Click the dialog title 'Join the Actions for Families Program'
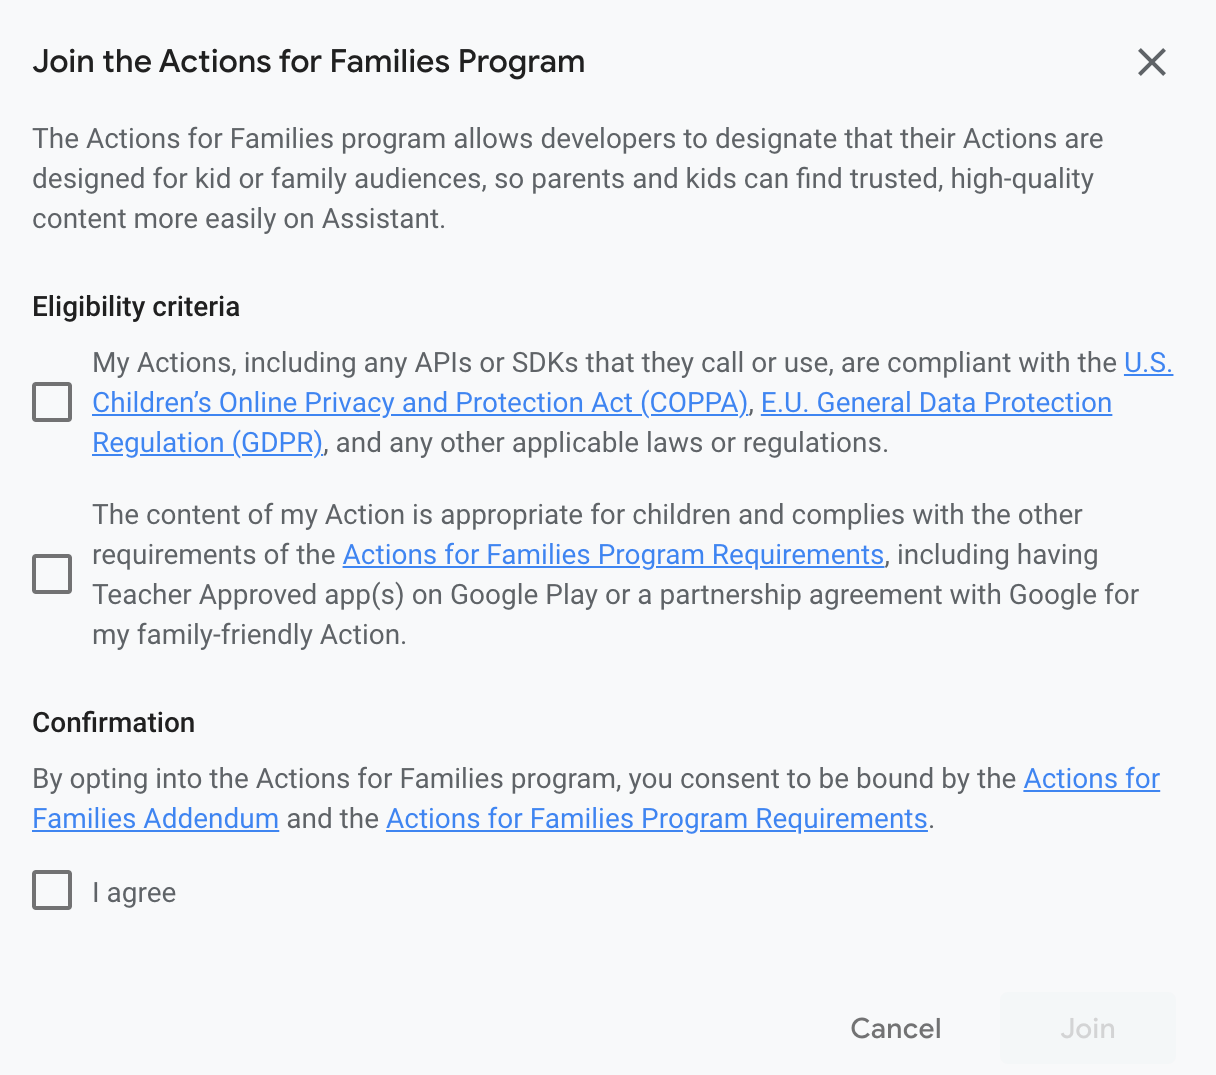The width and height of the screenshot is (1216, 1075). pos(308,62)
